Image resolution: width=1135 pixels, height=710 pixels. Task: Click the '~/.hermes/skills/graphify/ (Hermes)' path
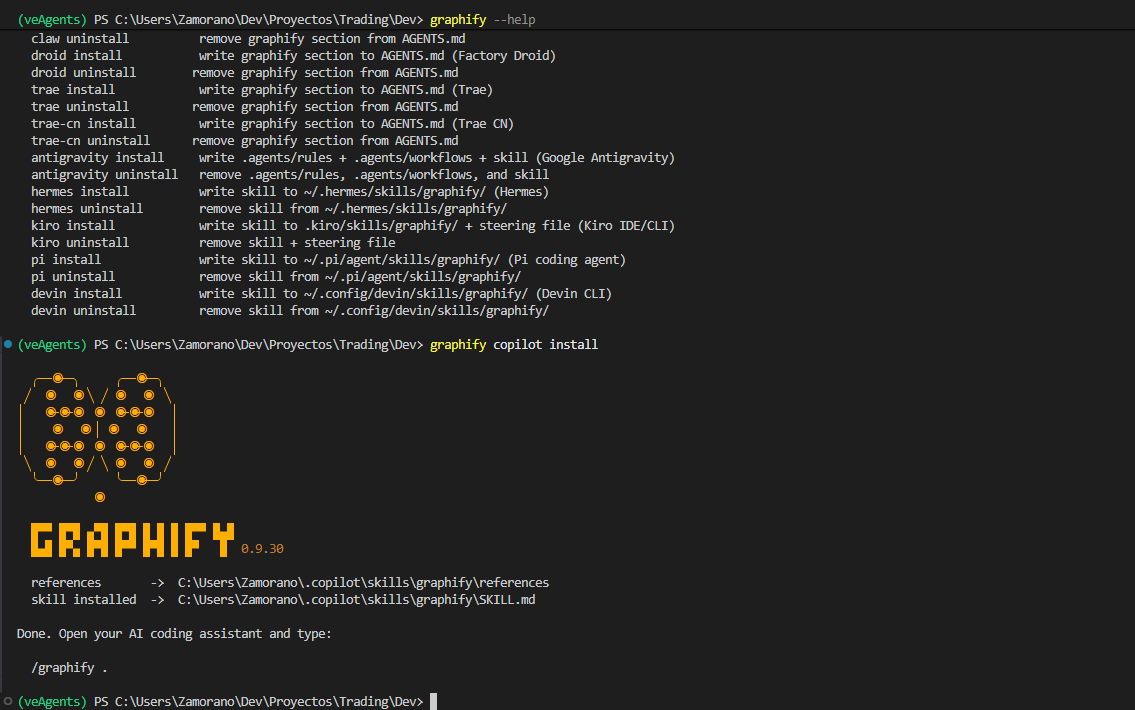point(426,192)
